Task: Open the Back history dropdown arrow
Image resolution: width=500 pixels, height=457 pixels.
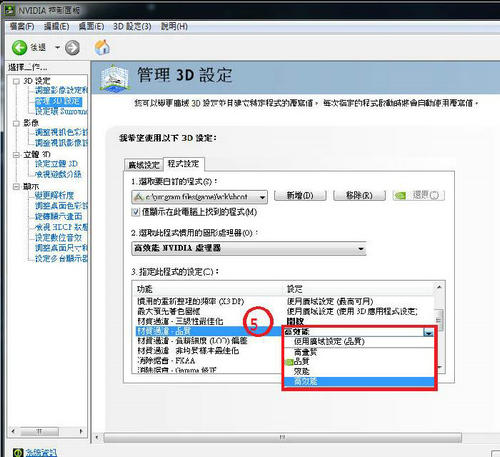Action: pos(57,48)
